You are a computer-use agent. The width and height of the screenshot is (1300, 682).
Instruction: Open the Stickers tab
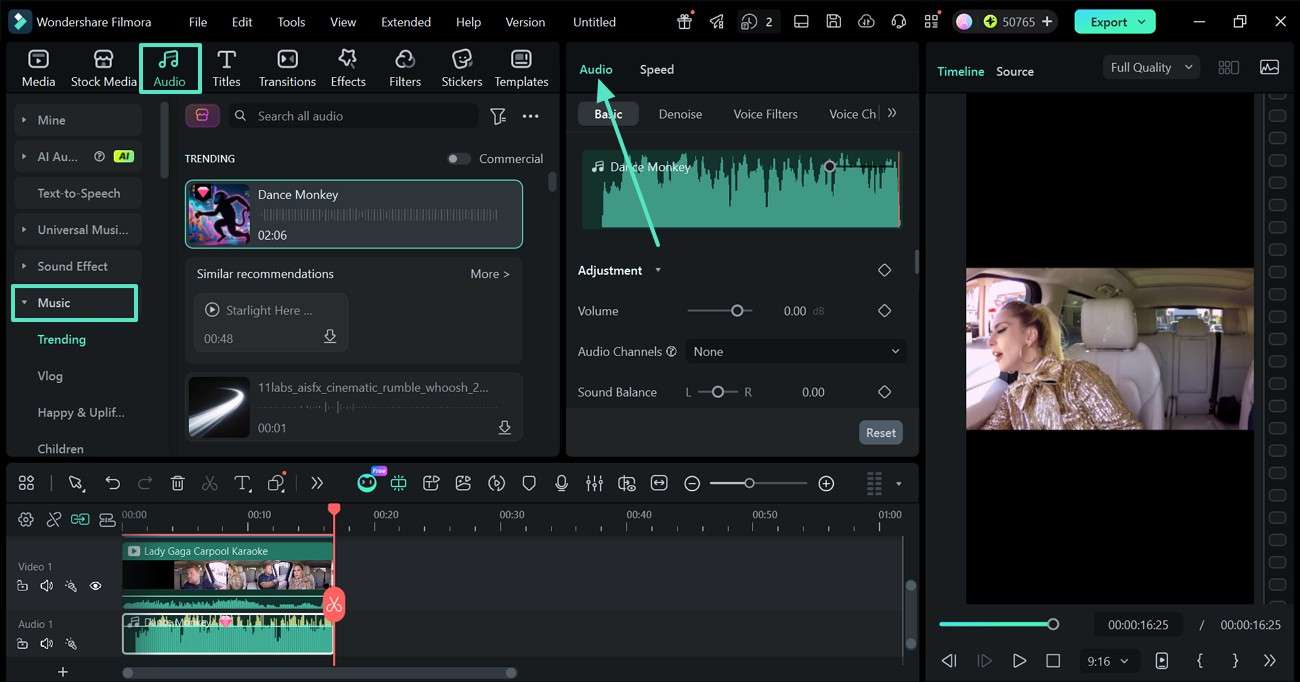(x=462, y=69)
